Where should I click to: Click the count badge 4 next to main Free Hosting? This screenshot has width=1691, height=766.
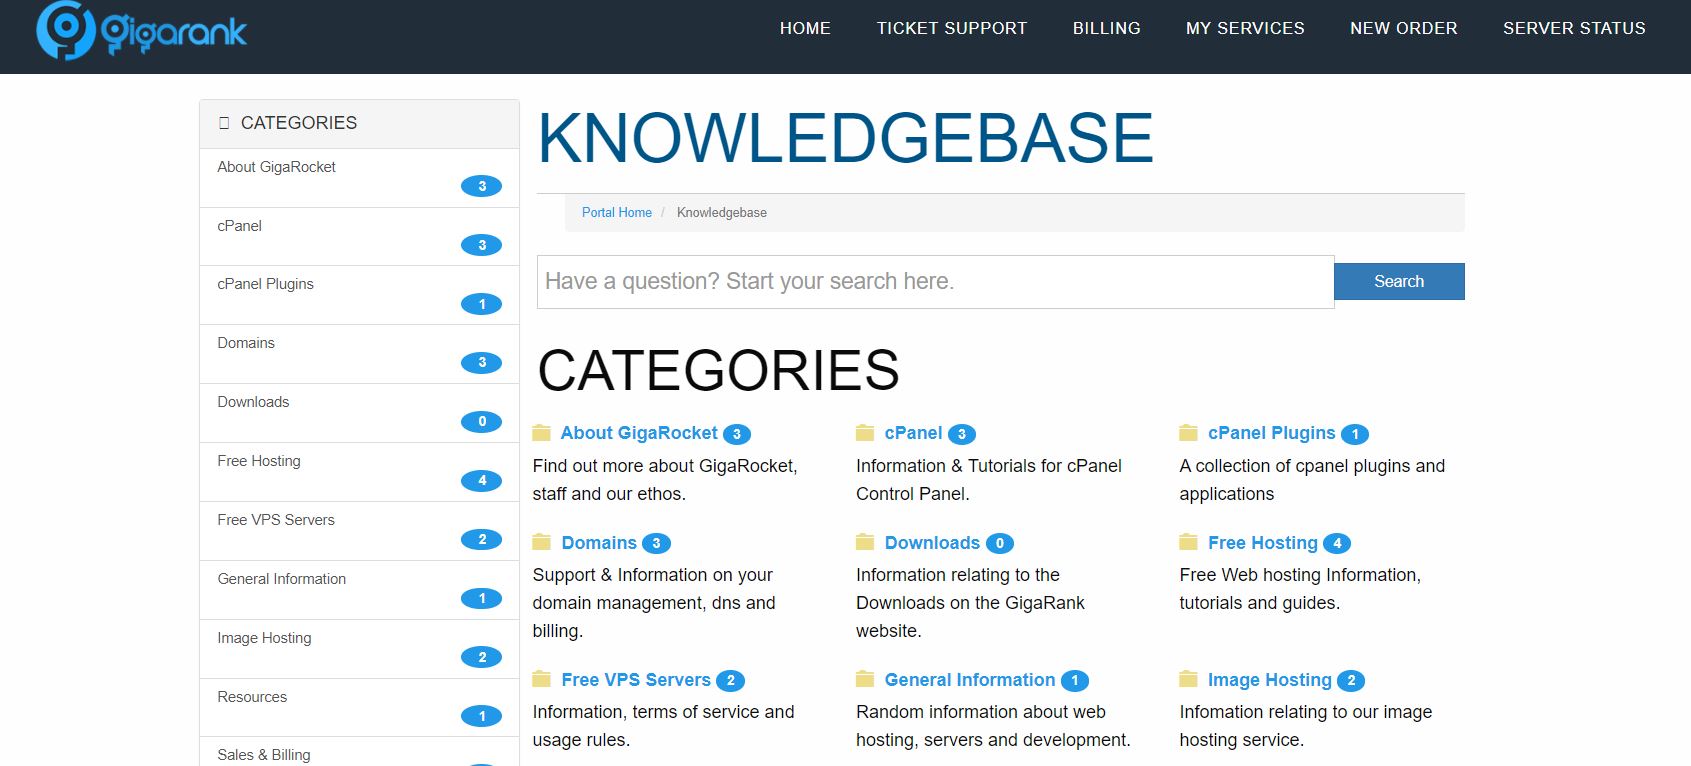tap(1337, 543)
